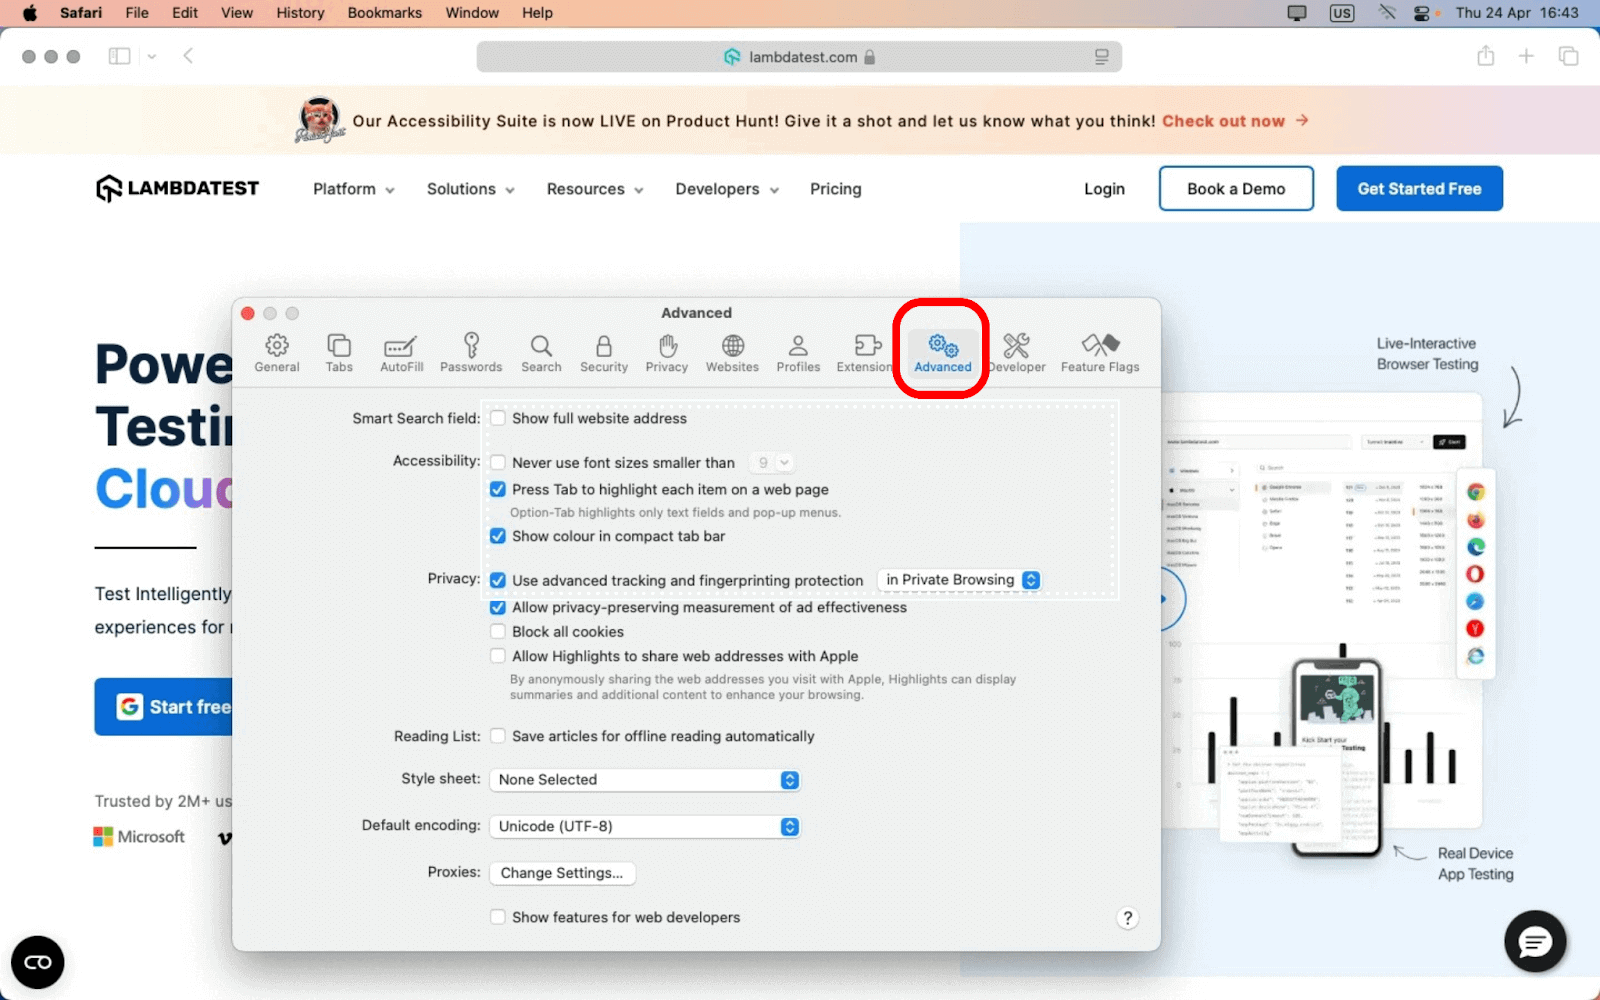Open the Privacy settings pane

coord(667,354)
